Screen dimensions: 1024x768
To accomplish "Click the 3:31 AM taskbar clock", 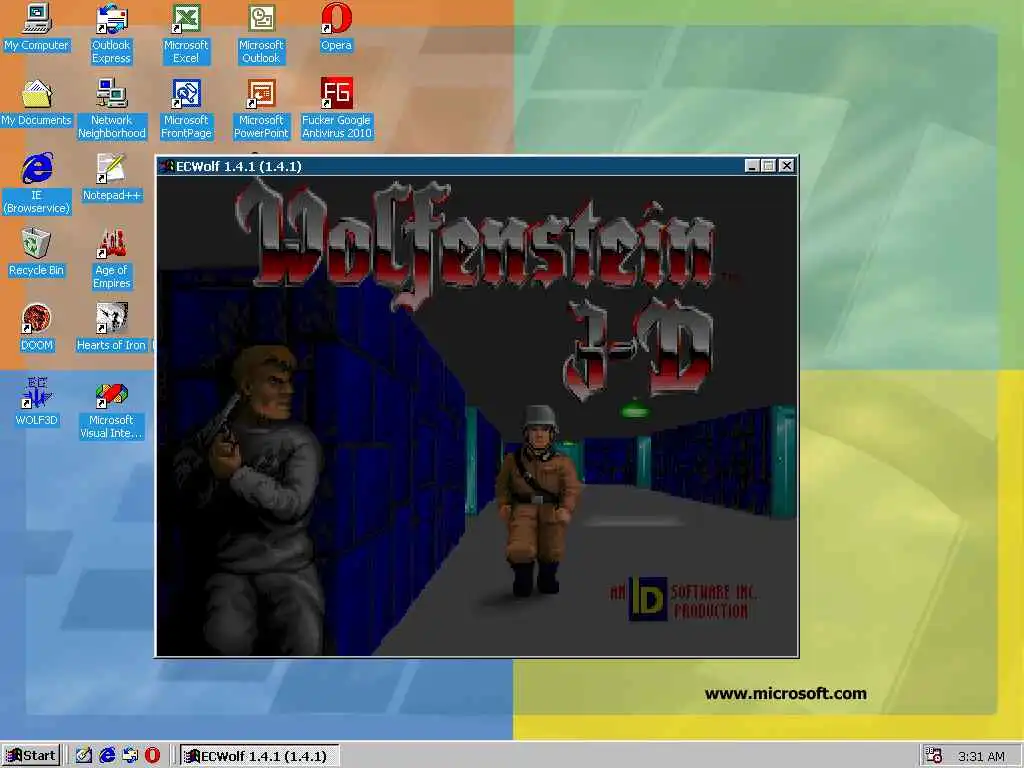I will pos(981,756).
